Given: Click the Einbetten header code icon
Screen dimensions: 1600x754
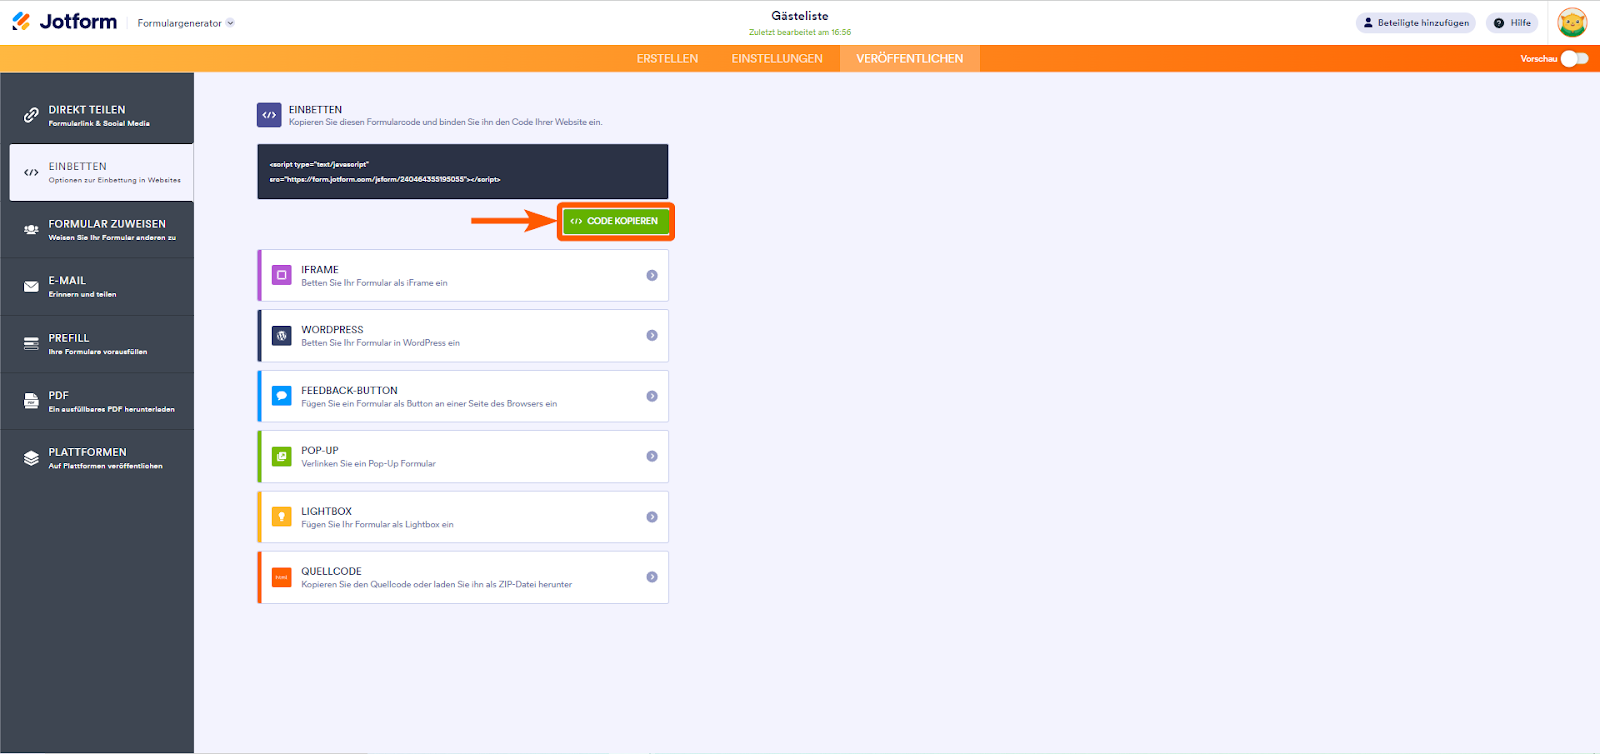Looking at the screenshot, I should 269,115.
